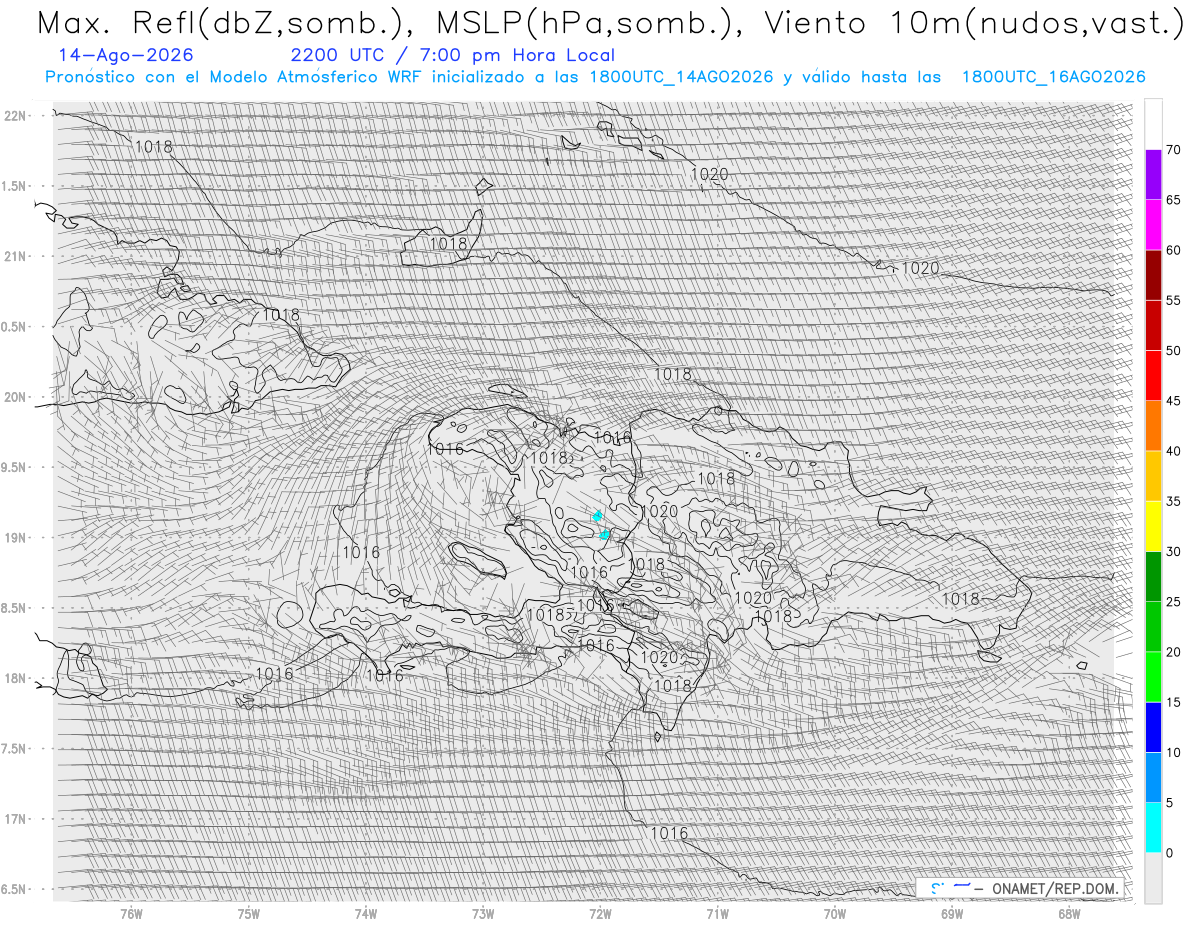Click the longitude axis label '75W'
This screenshot has height=927, width=1200.
pos(248,913)
